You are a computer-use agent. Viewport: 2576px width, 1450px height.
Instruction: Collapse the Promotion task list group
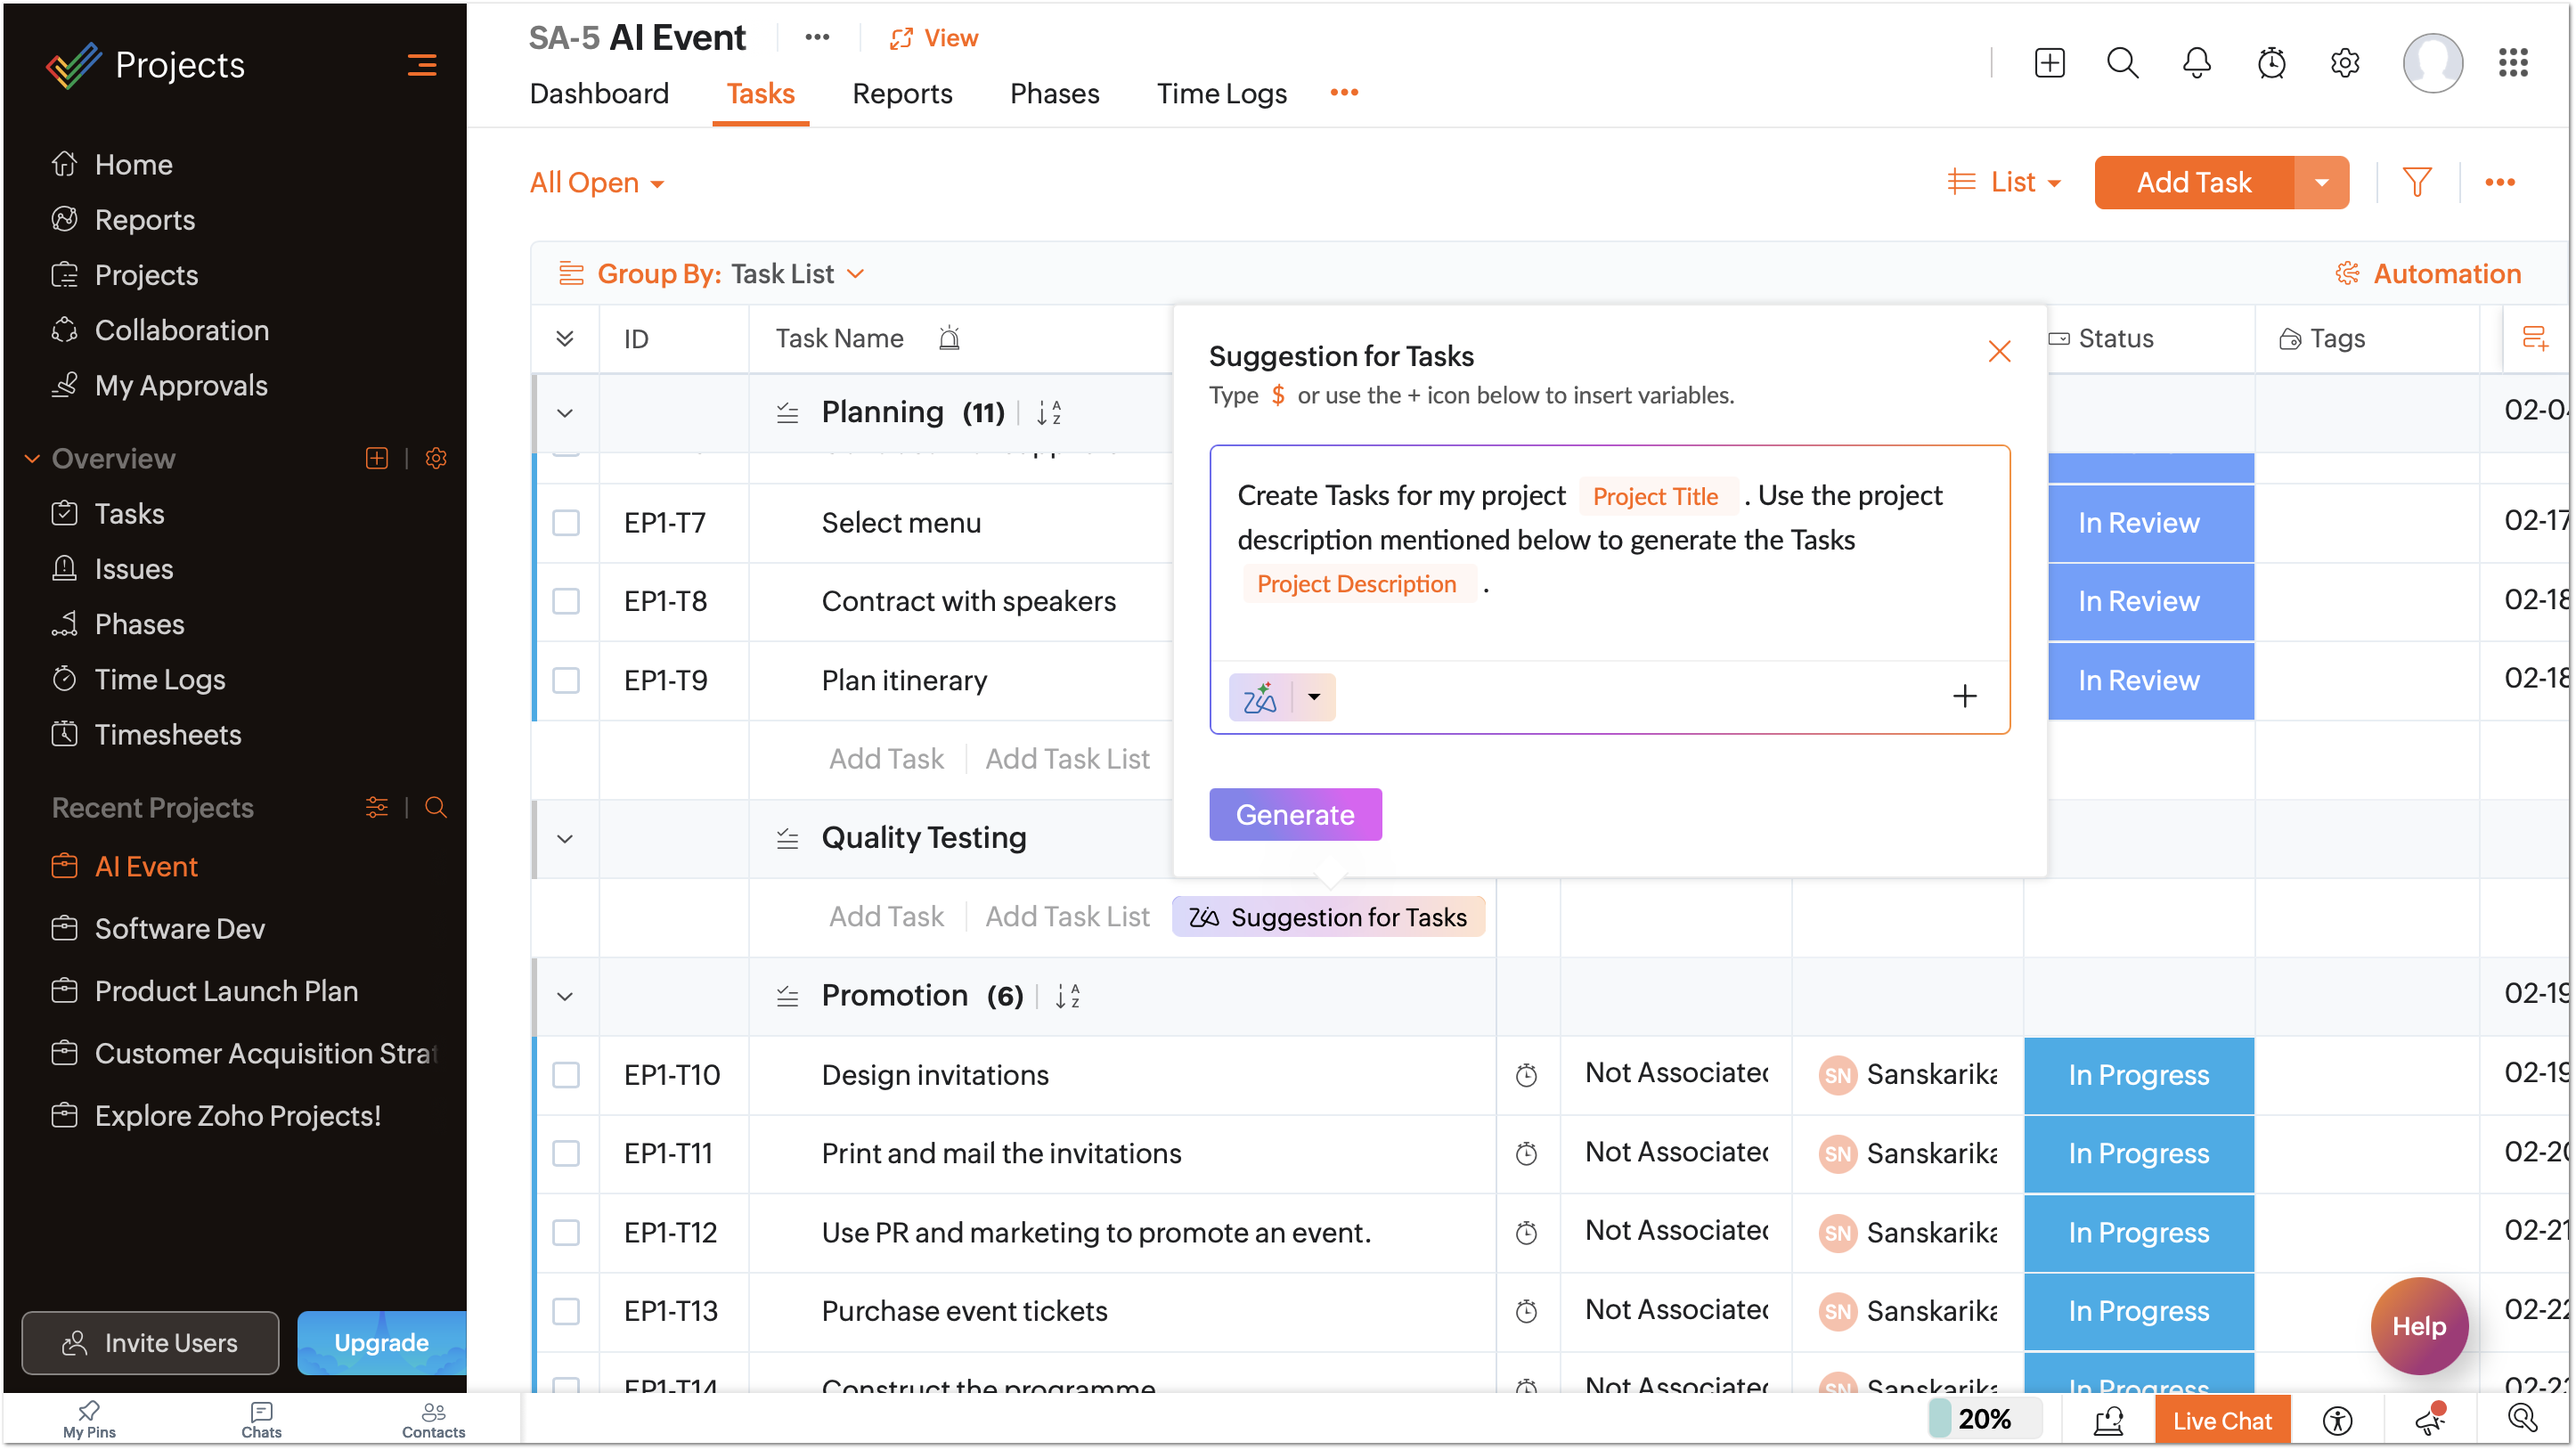point(565,996)
